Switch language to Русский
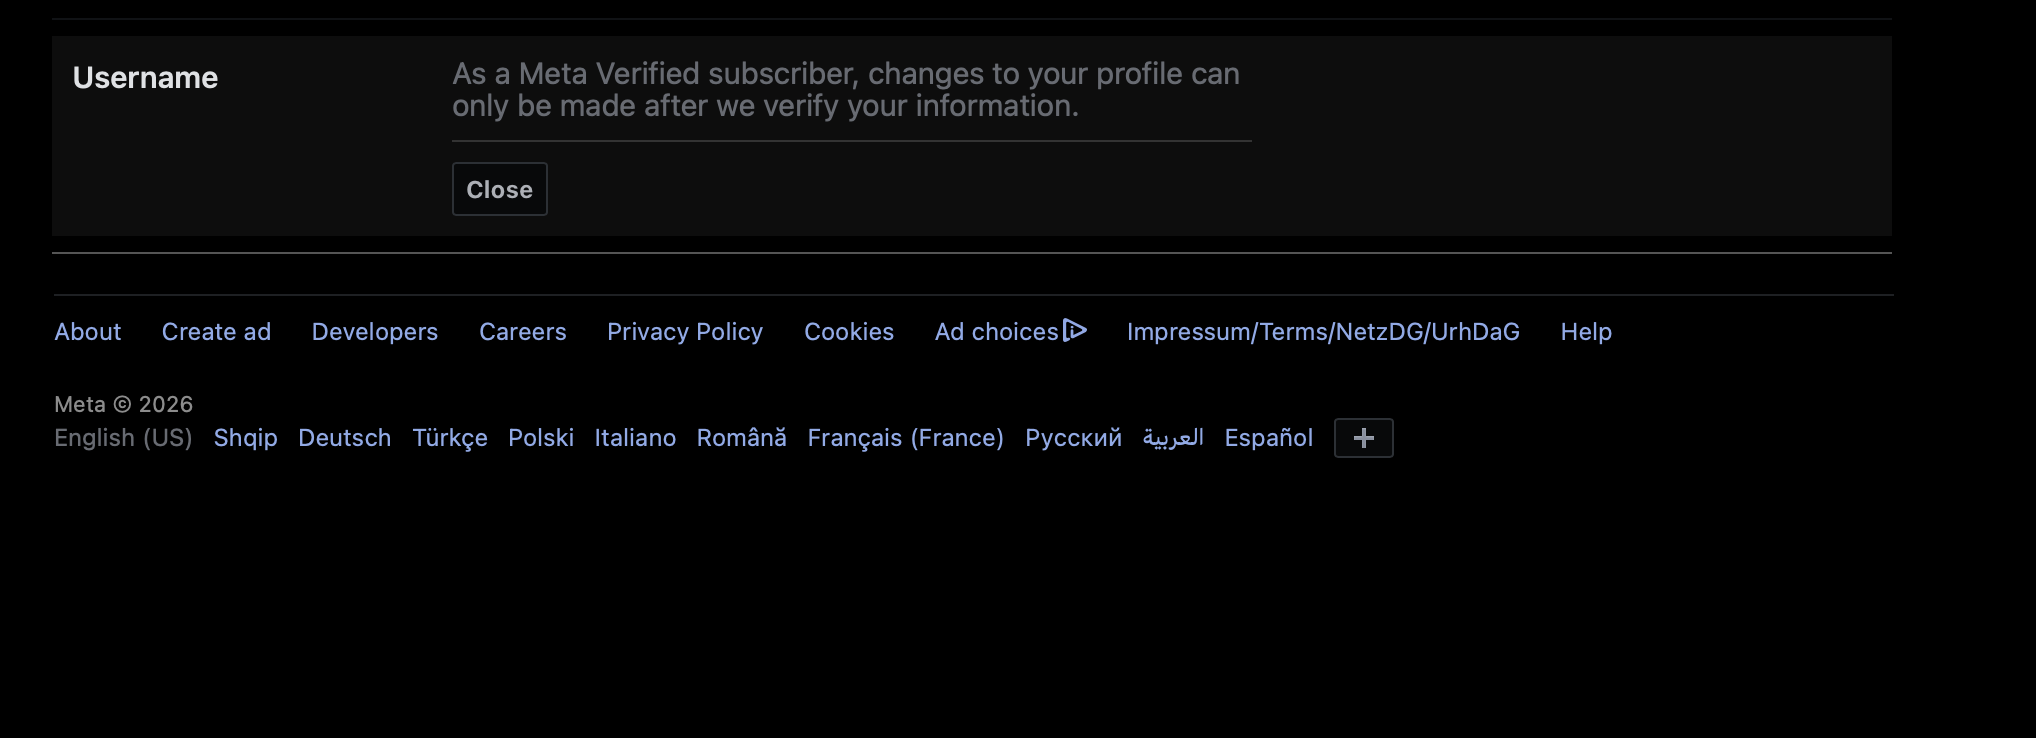The width and height of the screenshot is (2036, 738). tap(1073, 438)
